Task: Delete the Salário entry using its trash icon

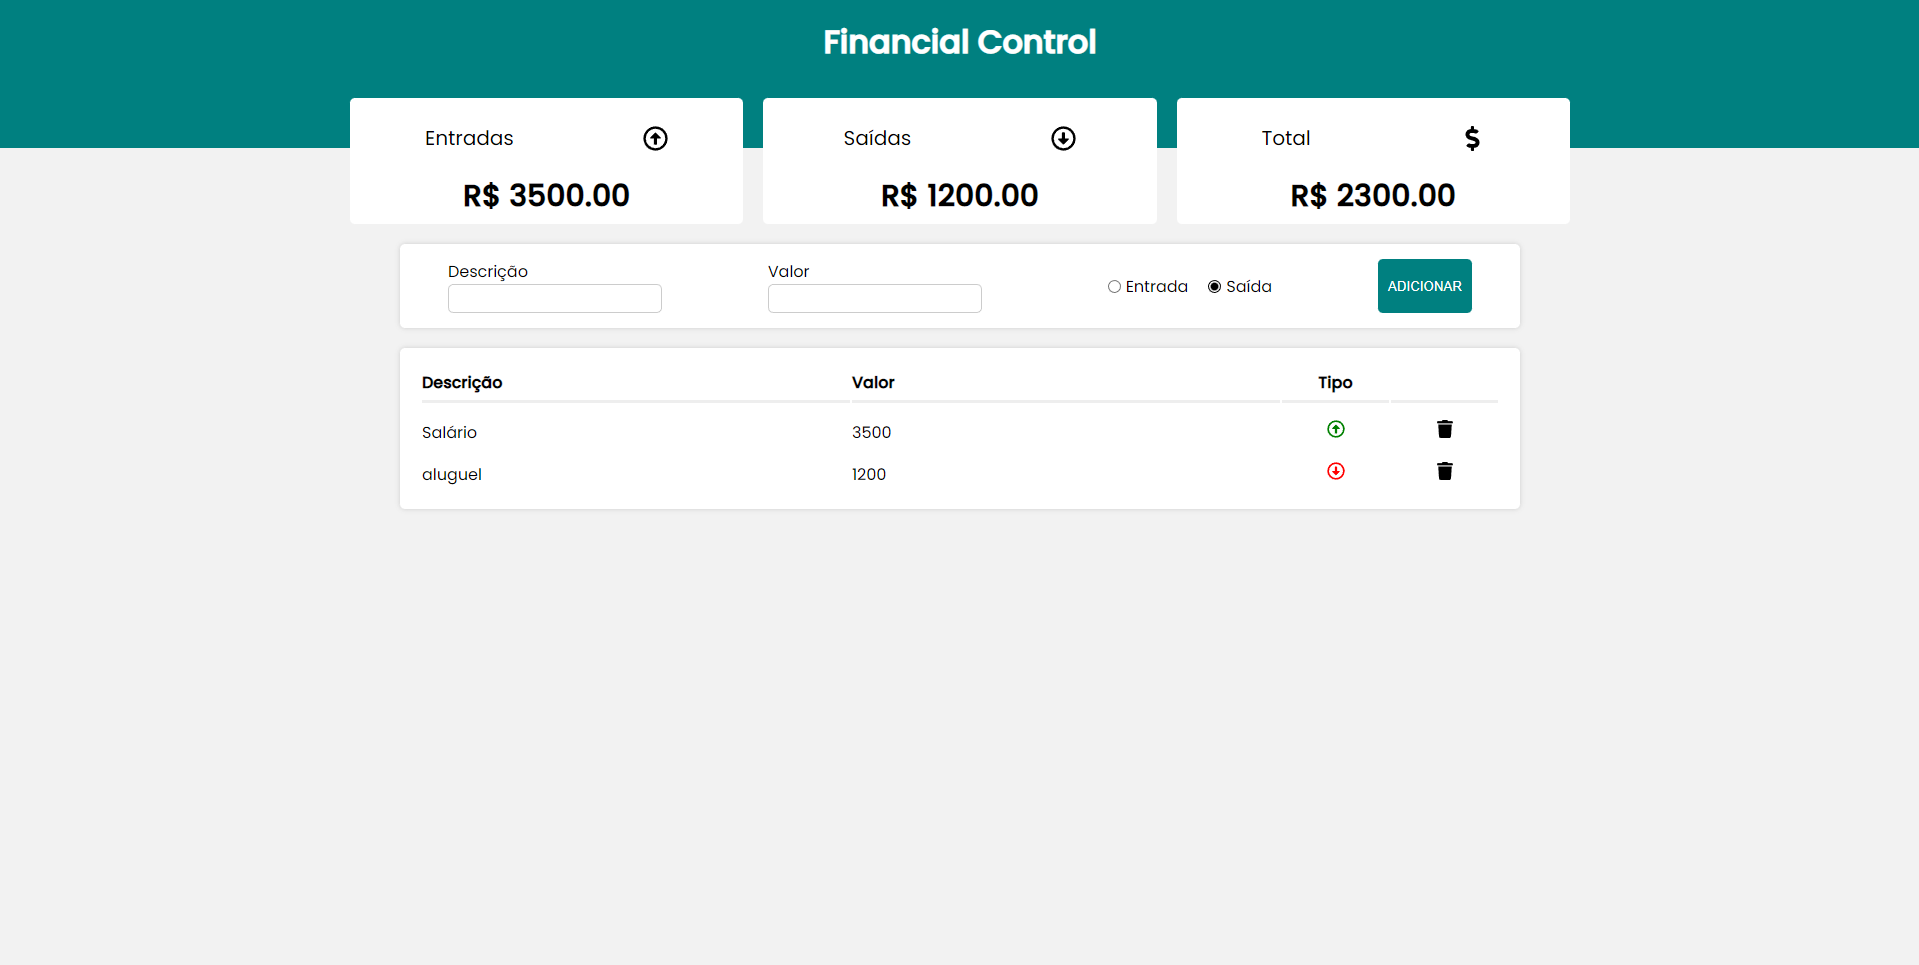Action: tap(1444, 429)
